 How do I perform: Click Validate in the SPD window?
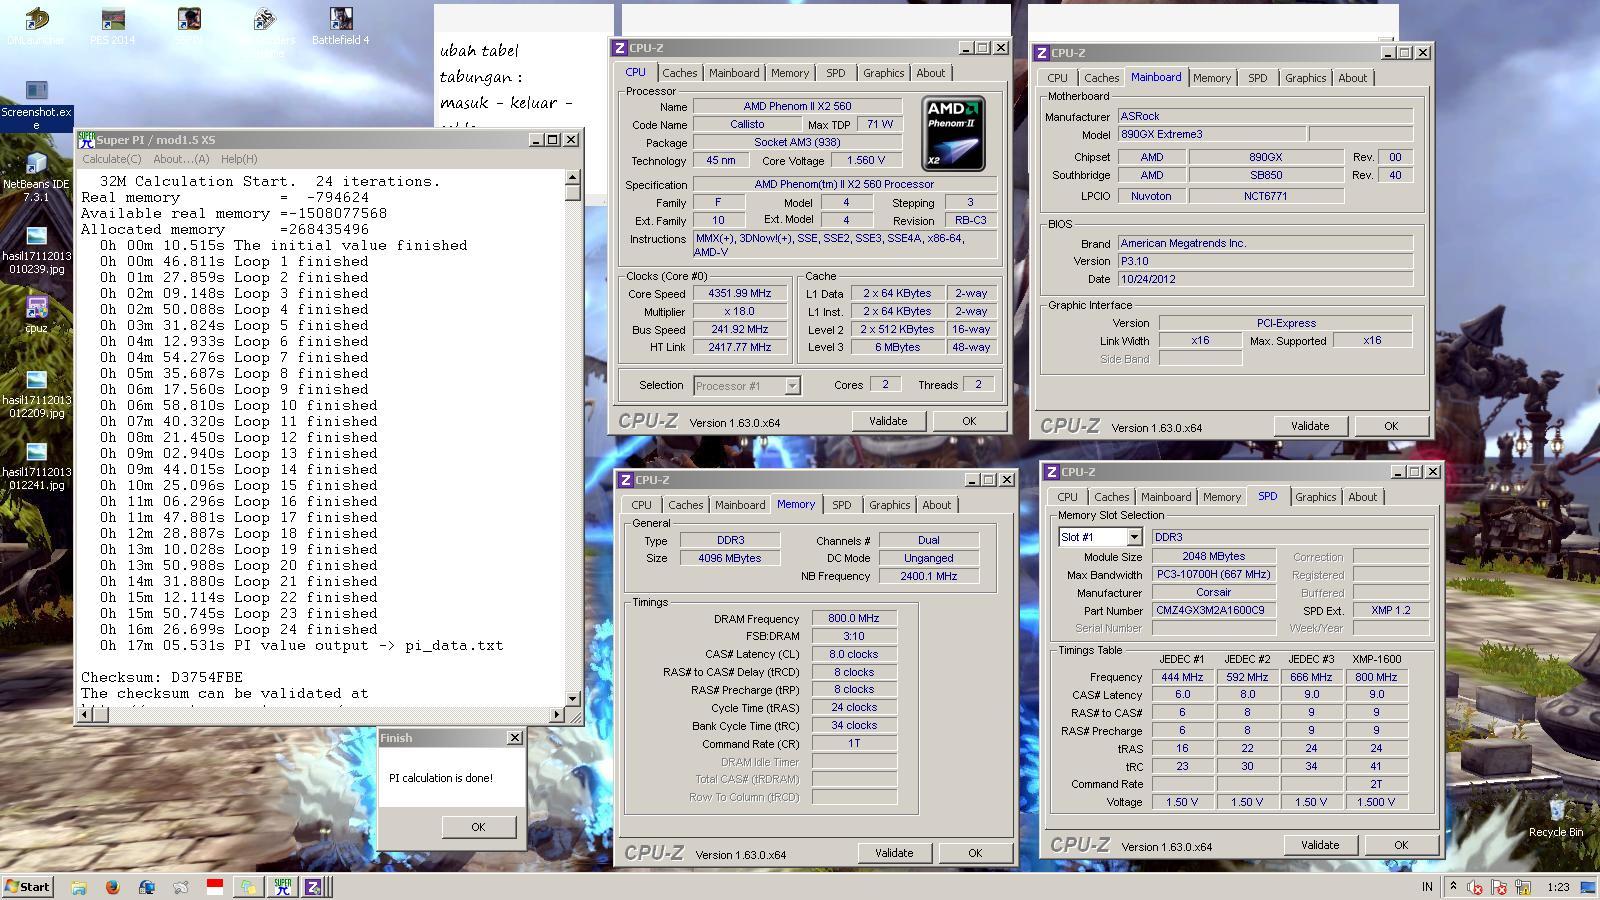(x=1320, y=845)
